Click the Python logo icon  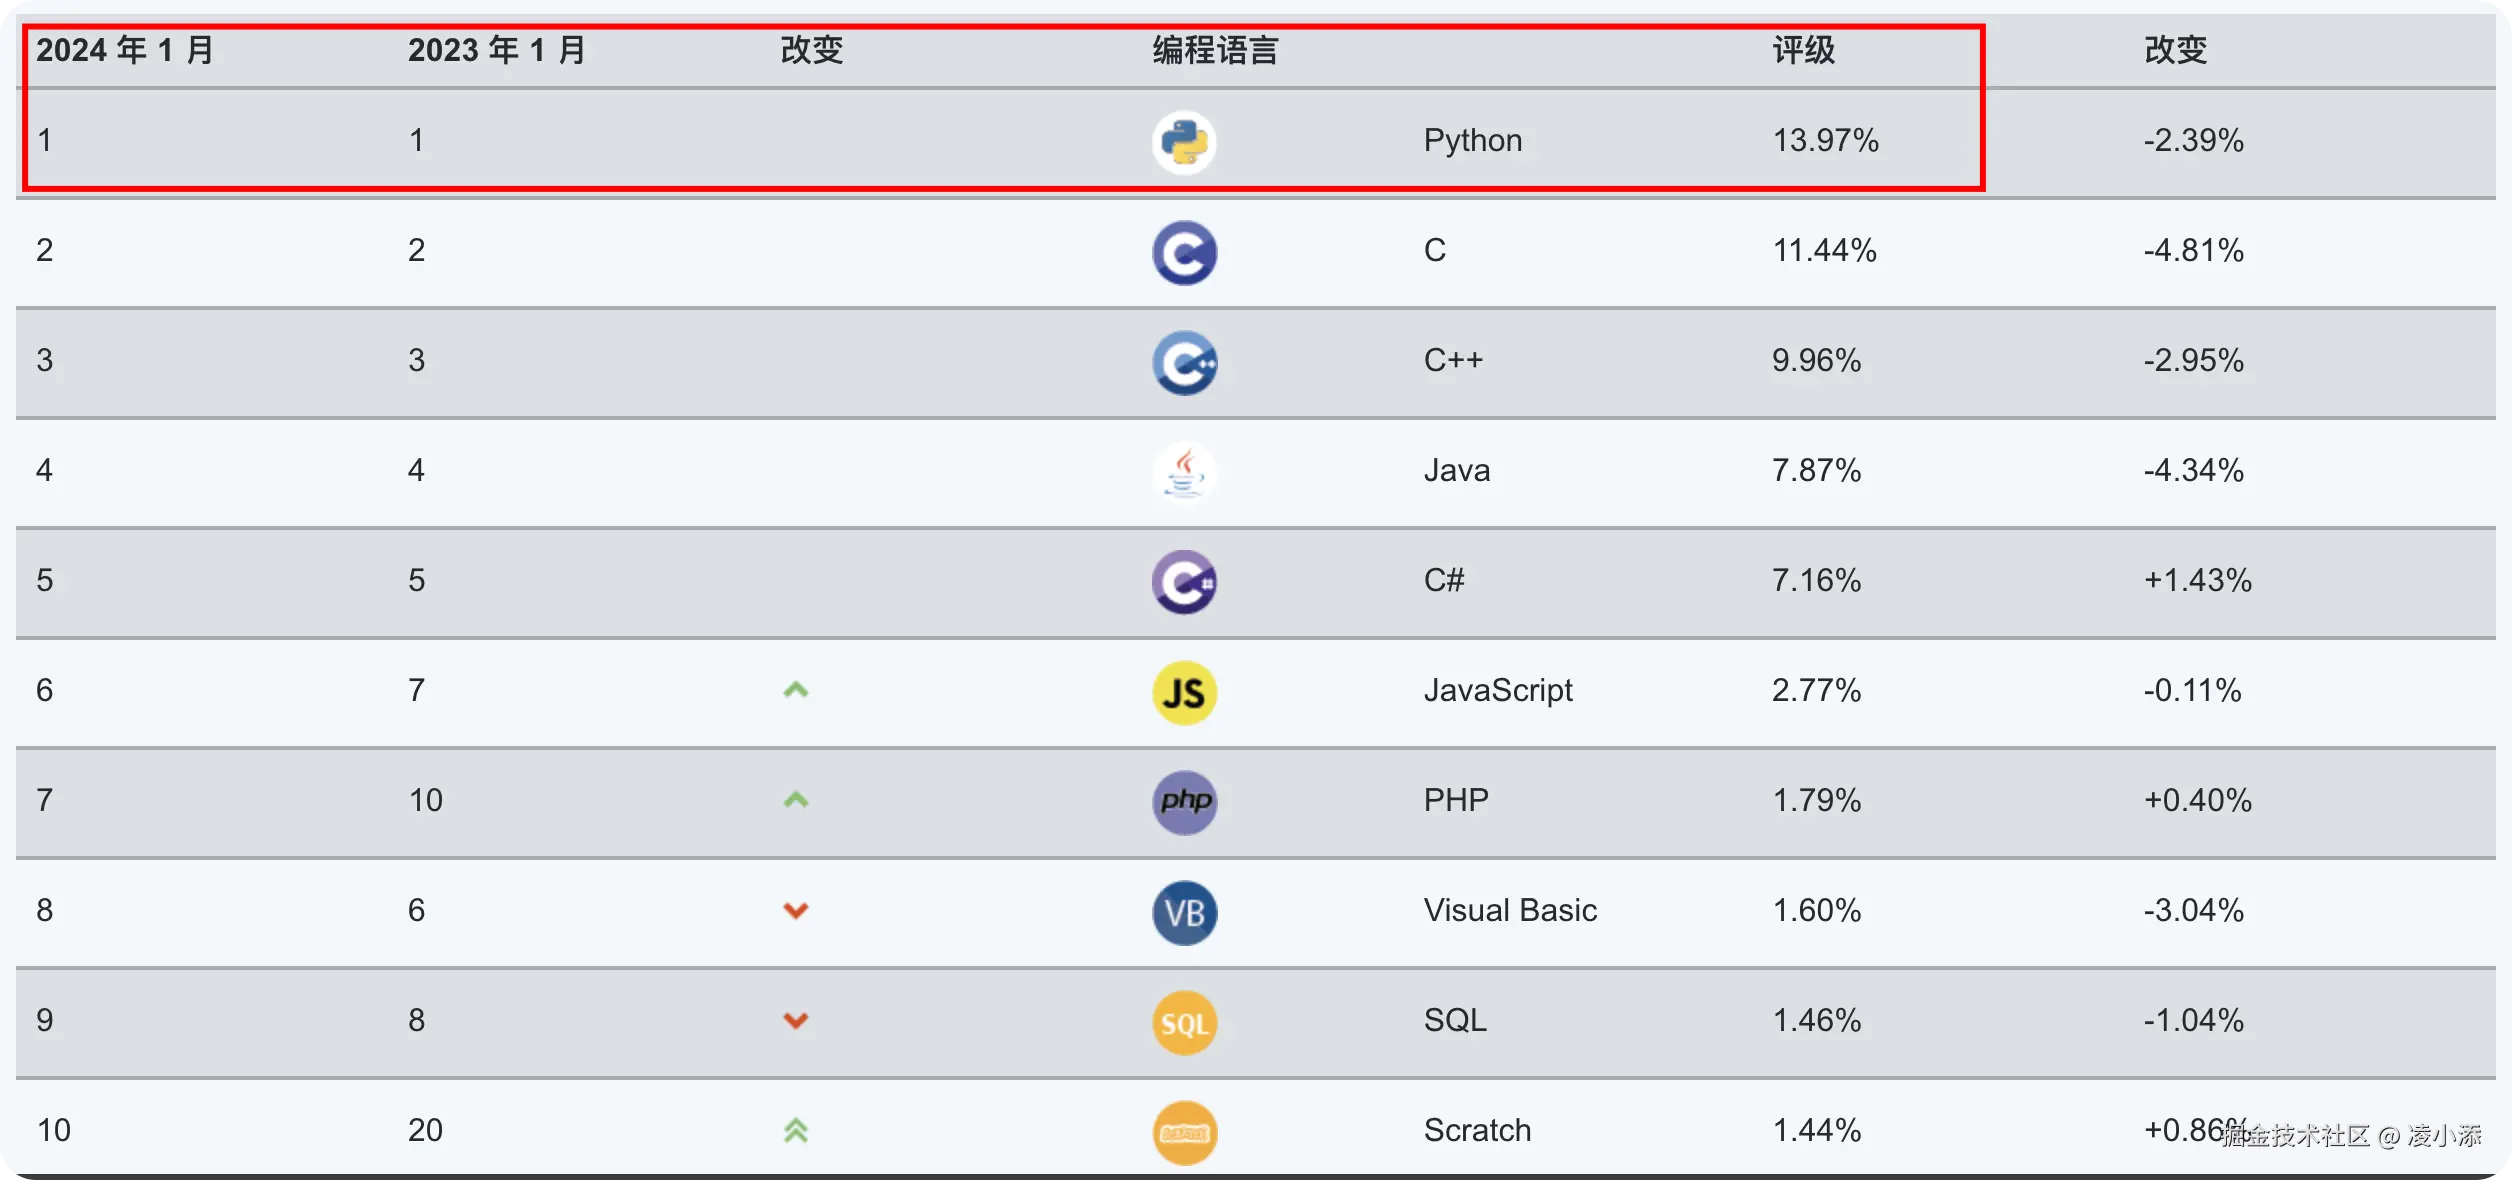(1184, 142)
